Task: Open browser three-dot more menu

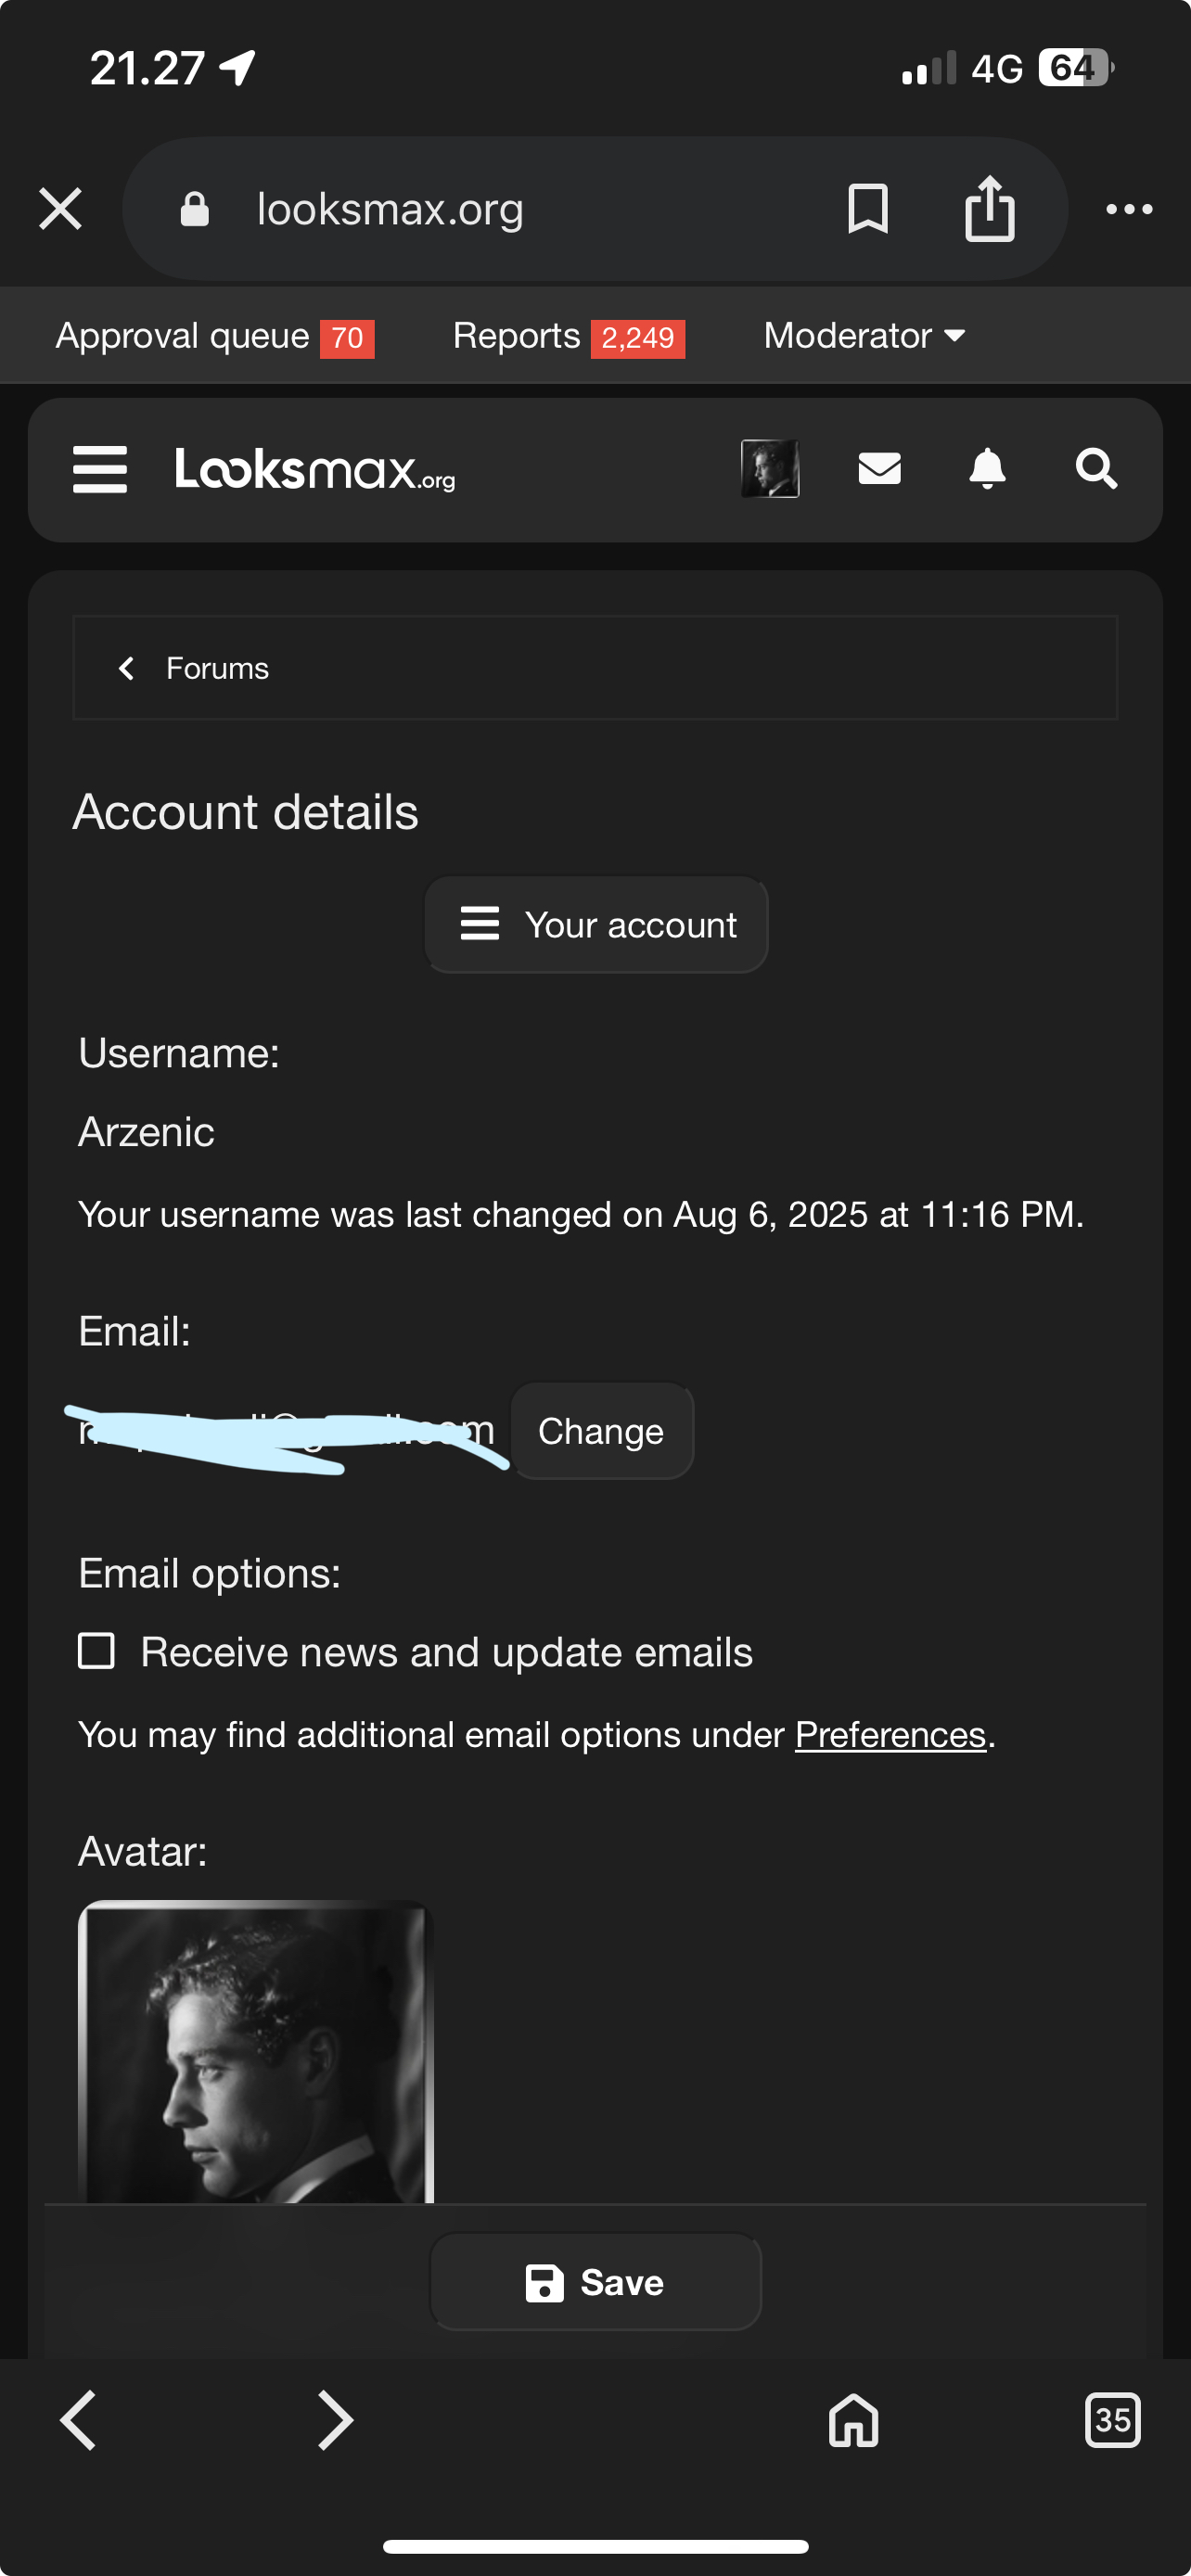Action: [1129, 209]
